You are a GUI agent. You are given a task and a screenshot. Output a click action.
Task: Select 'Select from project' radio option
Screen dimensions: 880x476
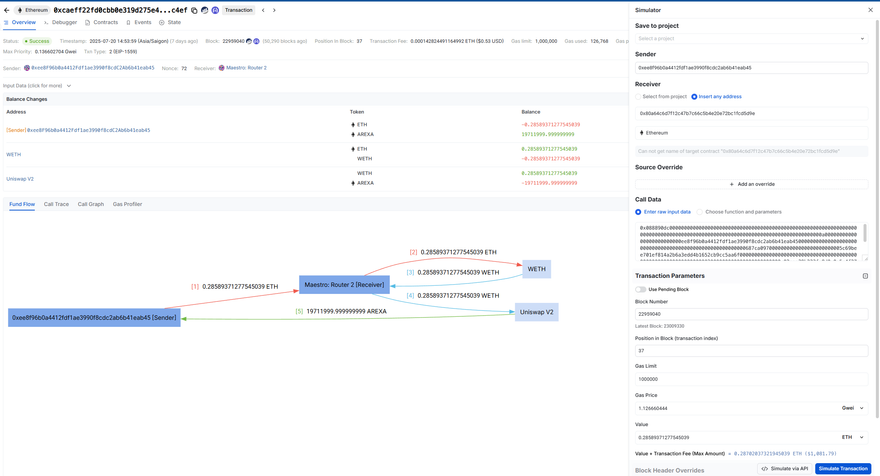(638, 97)
